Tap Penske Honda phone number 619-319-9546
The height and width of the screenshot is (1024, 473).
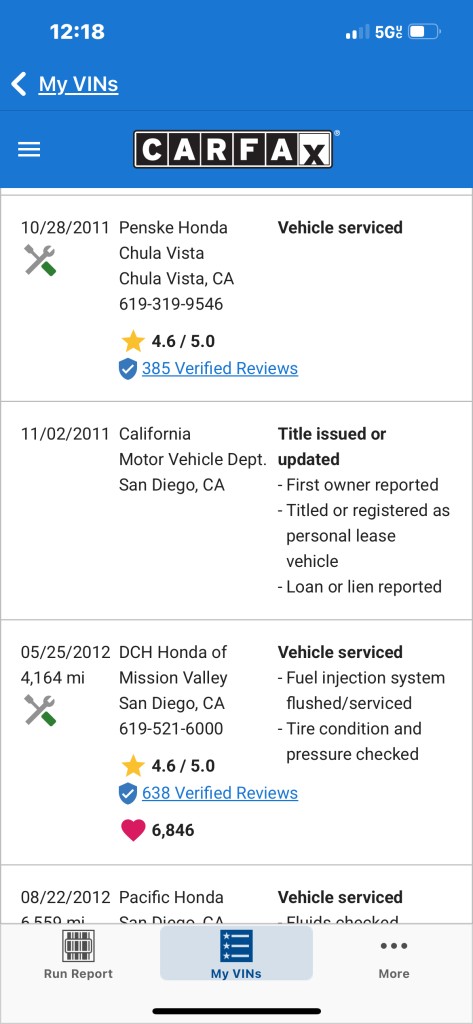click(x=171, y=304)
